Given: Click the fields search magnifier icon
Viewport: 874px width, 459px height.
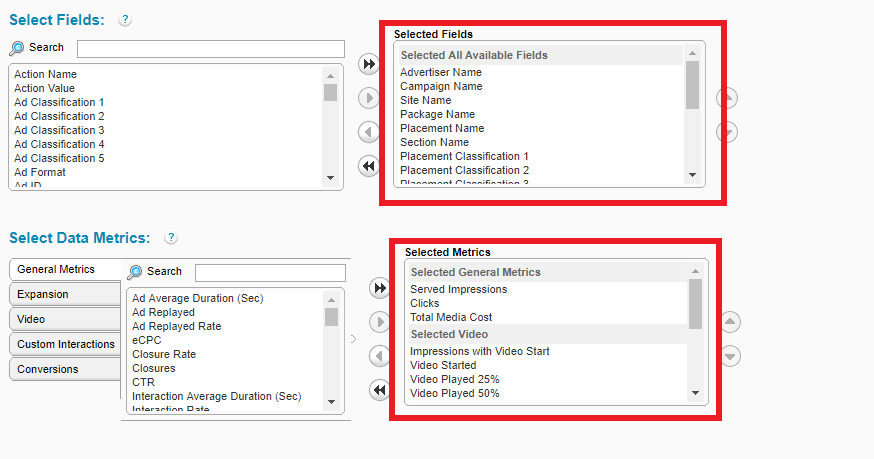Looking at the screenshot, I should pos(17,48).
